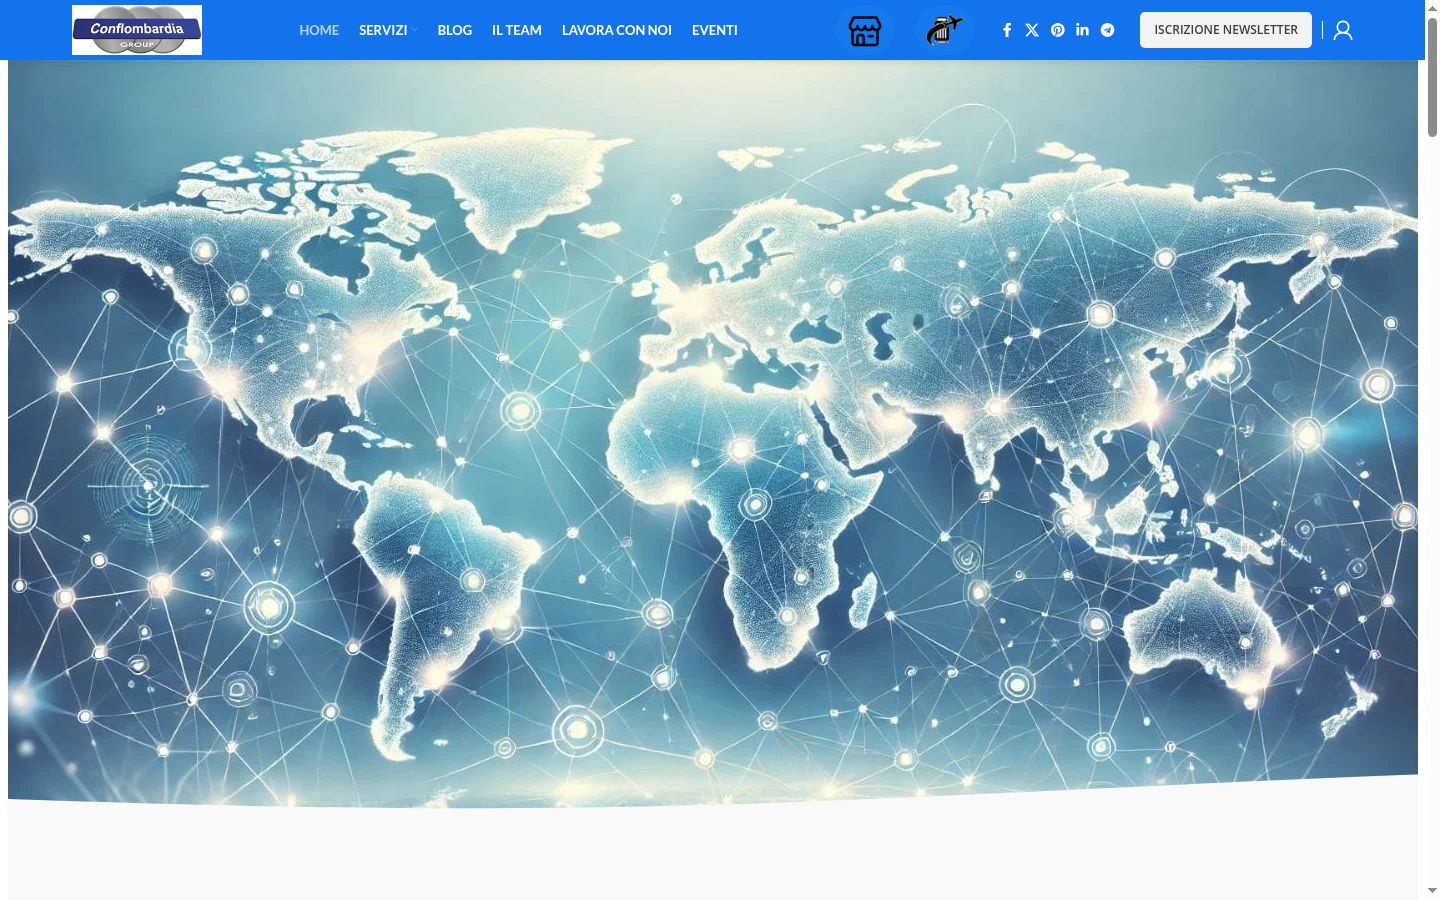This screenshot has width=1440, height=900.
Task: Open the BLOG menu item
Action: (x=455, y=30)
